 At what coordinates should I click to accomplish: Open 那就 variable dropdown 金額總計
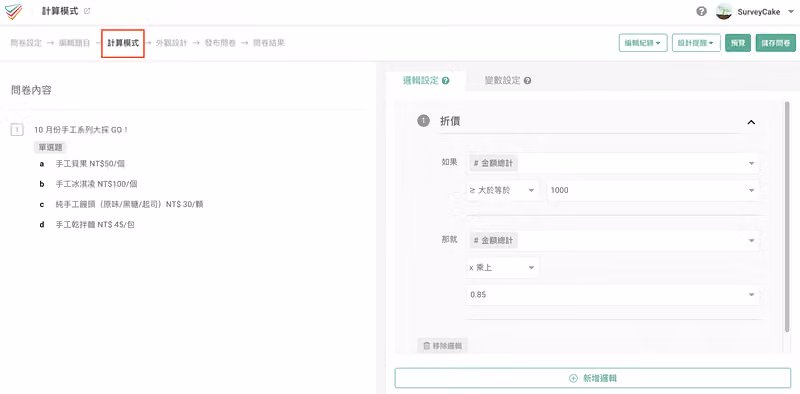pos(613,240)
